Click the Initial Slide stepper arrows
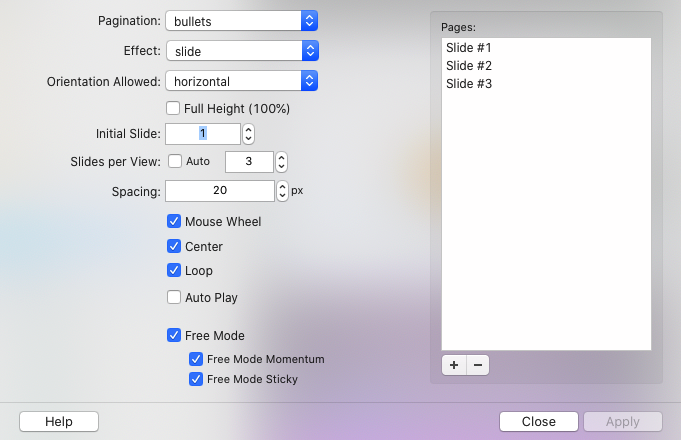This screenshot has height=440, width=681. [x=249, y=134]
